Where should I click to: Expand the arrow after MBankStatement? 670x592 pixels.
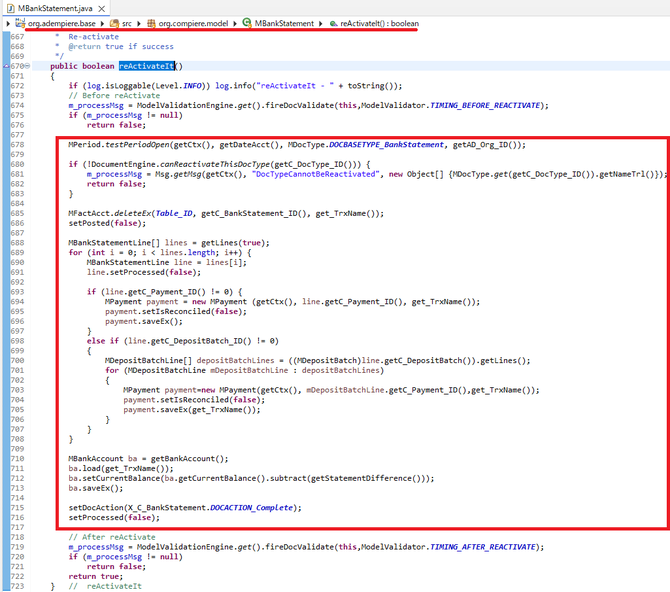click(x=320, y=24)
